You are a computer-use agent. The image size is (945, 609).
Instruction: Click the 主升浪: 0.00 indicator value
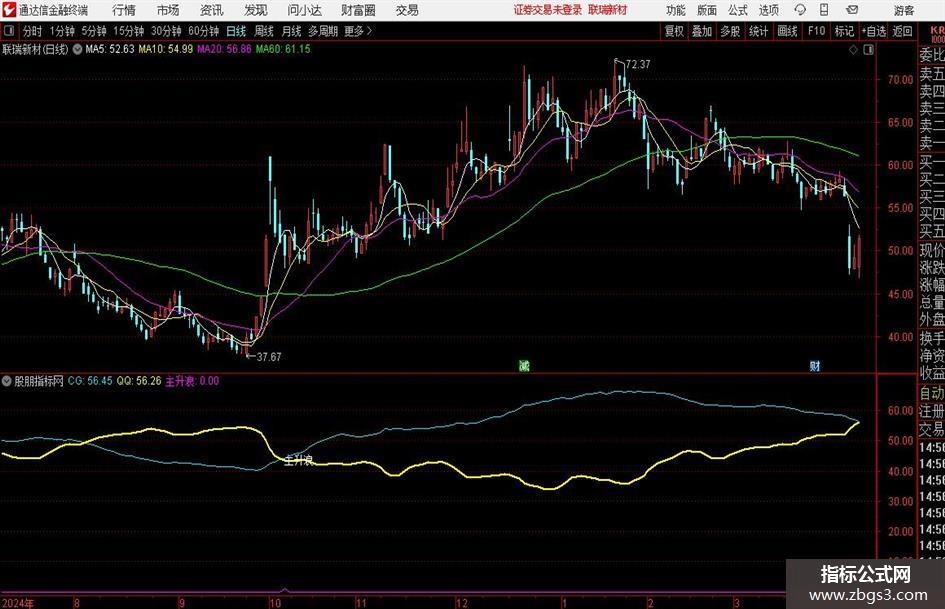click(x=192, y=381)
